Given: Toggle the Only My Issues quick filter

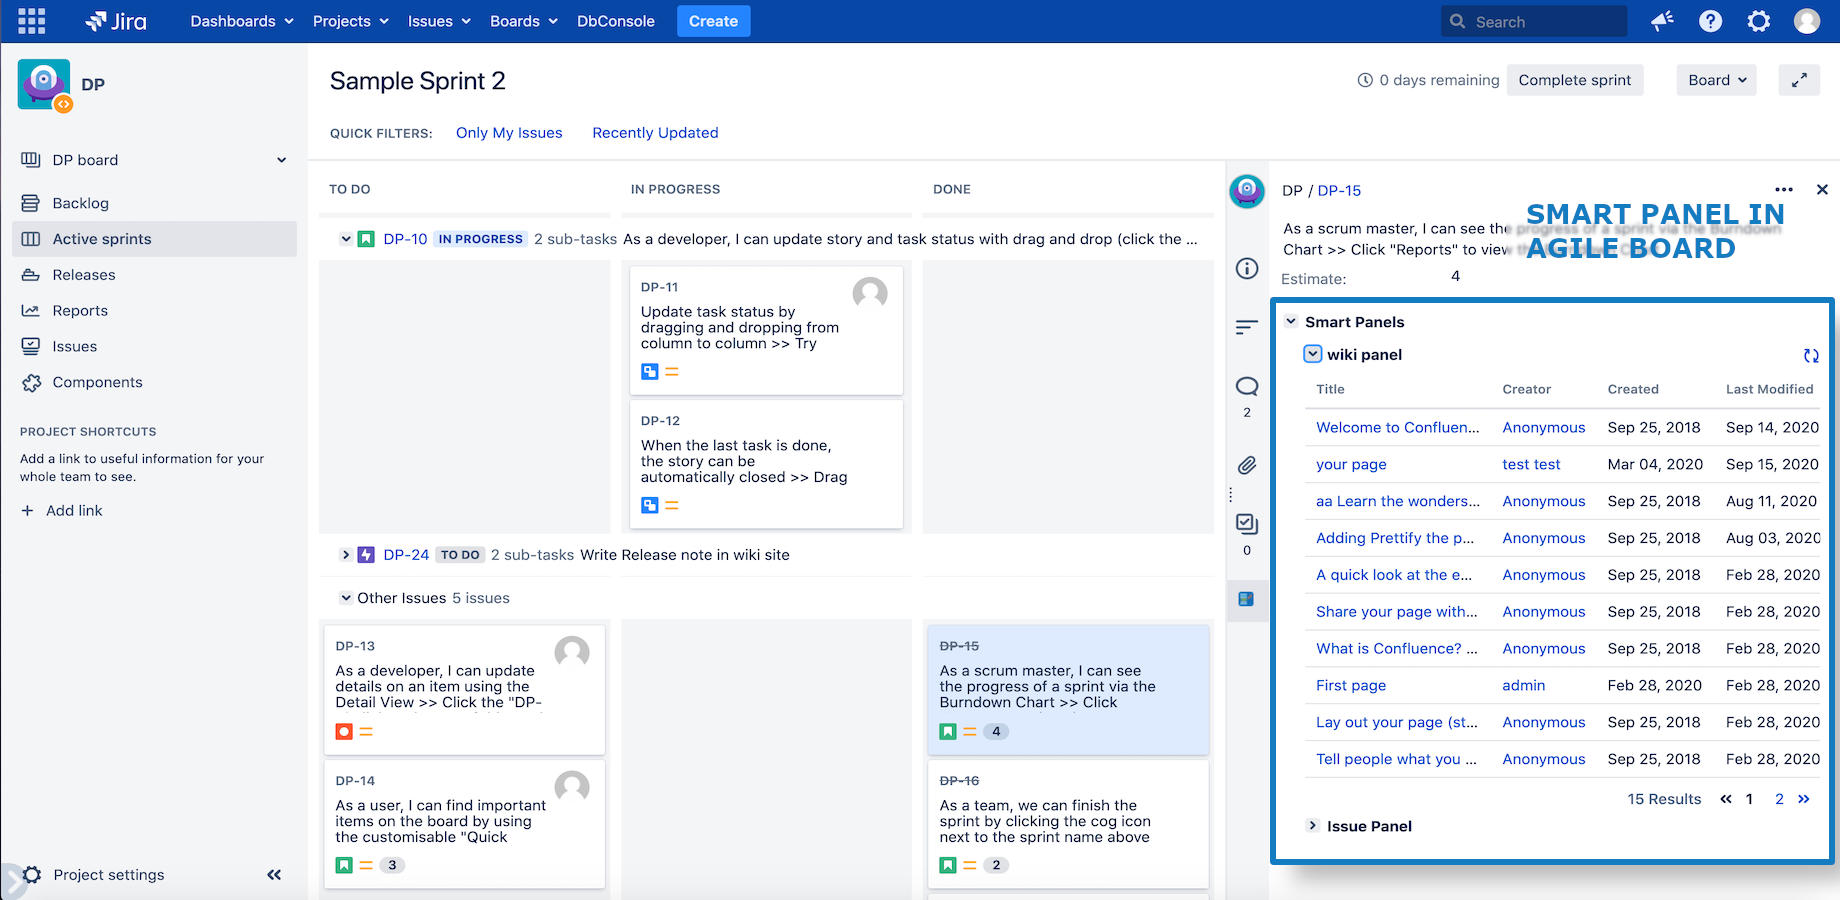Looking at the screenshot, I should 509,133.
